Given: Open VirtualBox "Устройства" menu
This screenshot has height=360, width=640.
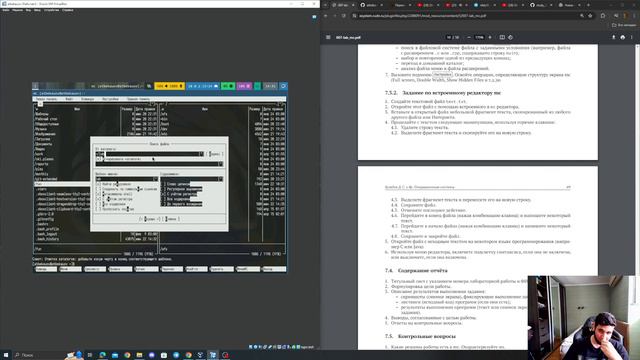Looking at the screenshot, I should tap(51, 10).
